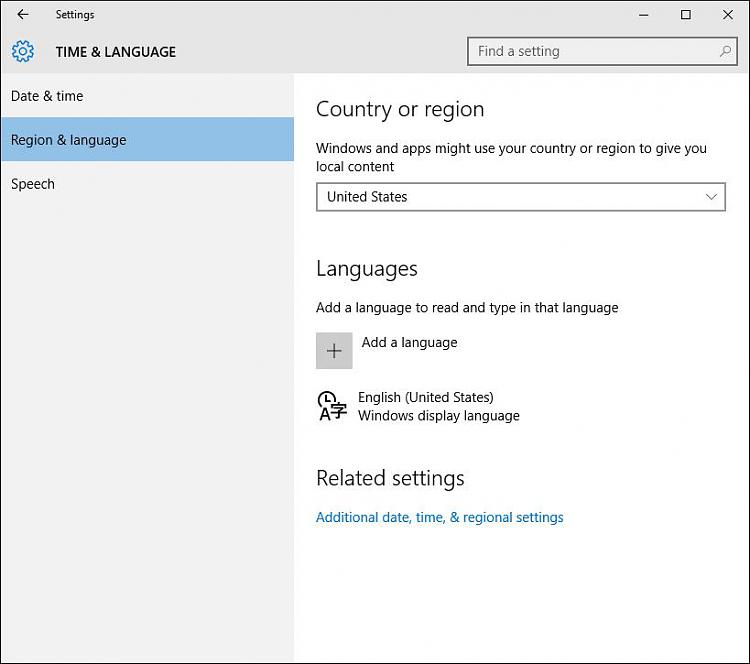The height and width of the screenshot is (664, 750).
Task: Go back using the back arrow
Action: point(23,15)
